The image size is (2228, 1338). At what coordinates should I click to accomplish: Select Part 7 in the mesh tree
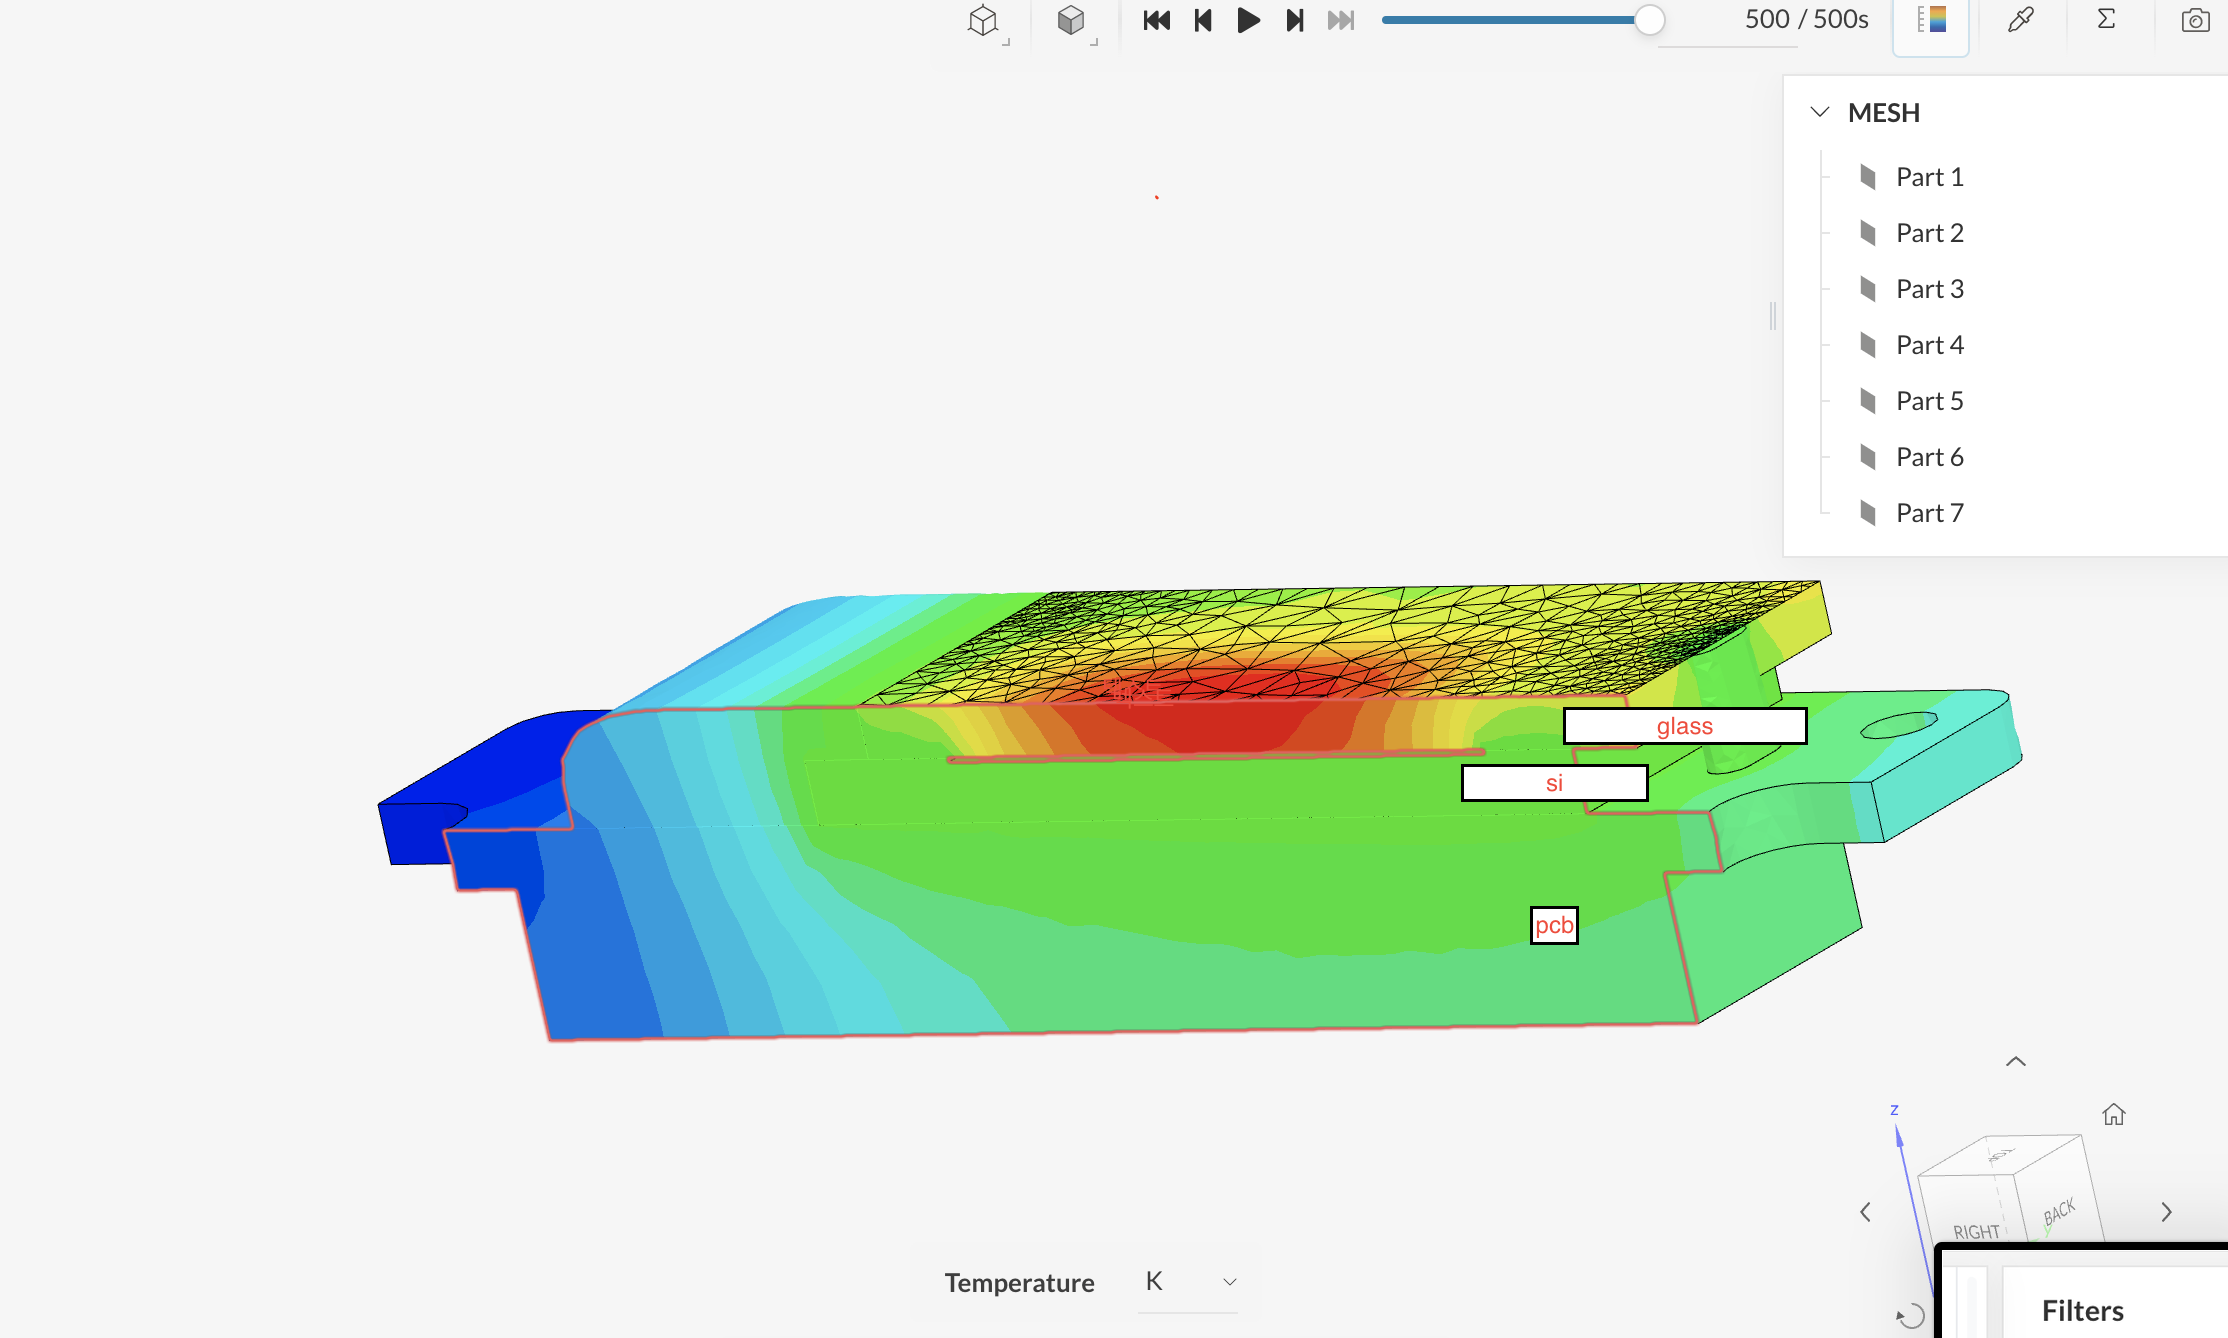coord(1929,512)
